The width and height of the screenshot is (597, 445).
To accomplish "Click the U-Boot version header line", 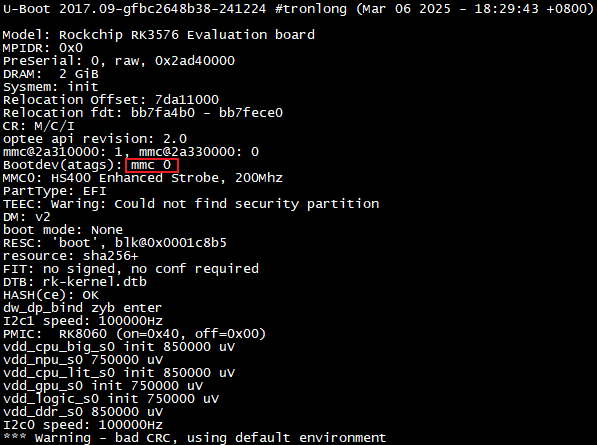I will 298,9.
